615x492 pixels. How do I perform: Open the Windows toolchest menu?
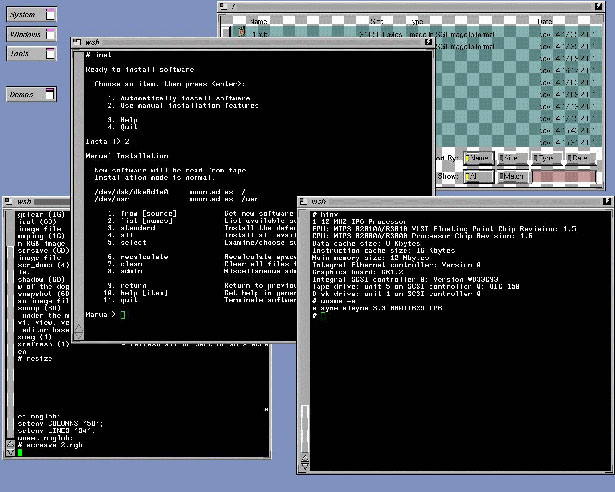tap(31, 34)
